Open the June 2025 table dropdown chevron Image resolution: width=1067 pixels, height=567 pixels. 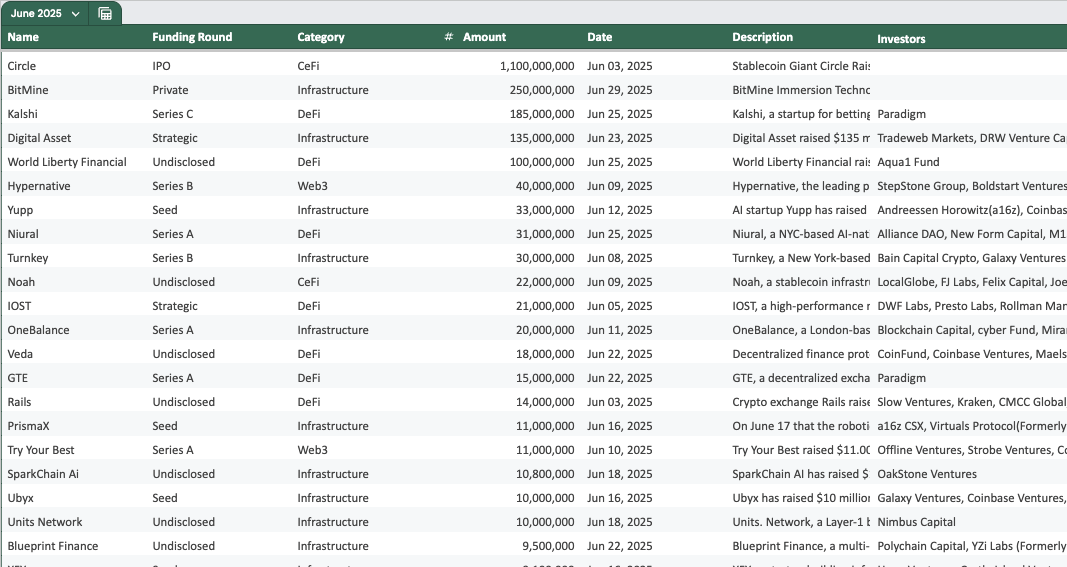76,14
